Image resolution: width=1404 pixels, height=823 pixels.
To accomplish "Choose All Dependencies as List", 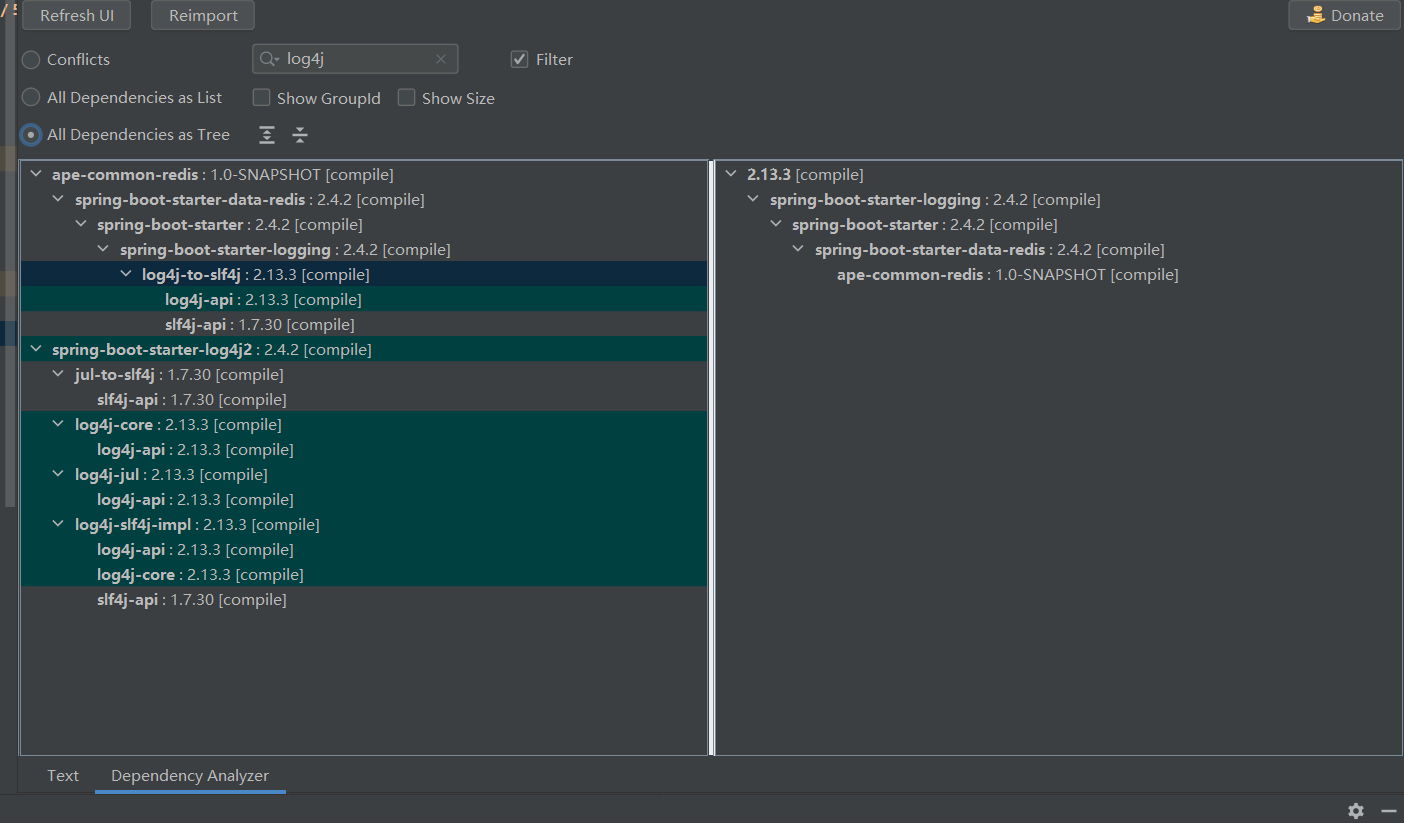I will pos(32,97).
